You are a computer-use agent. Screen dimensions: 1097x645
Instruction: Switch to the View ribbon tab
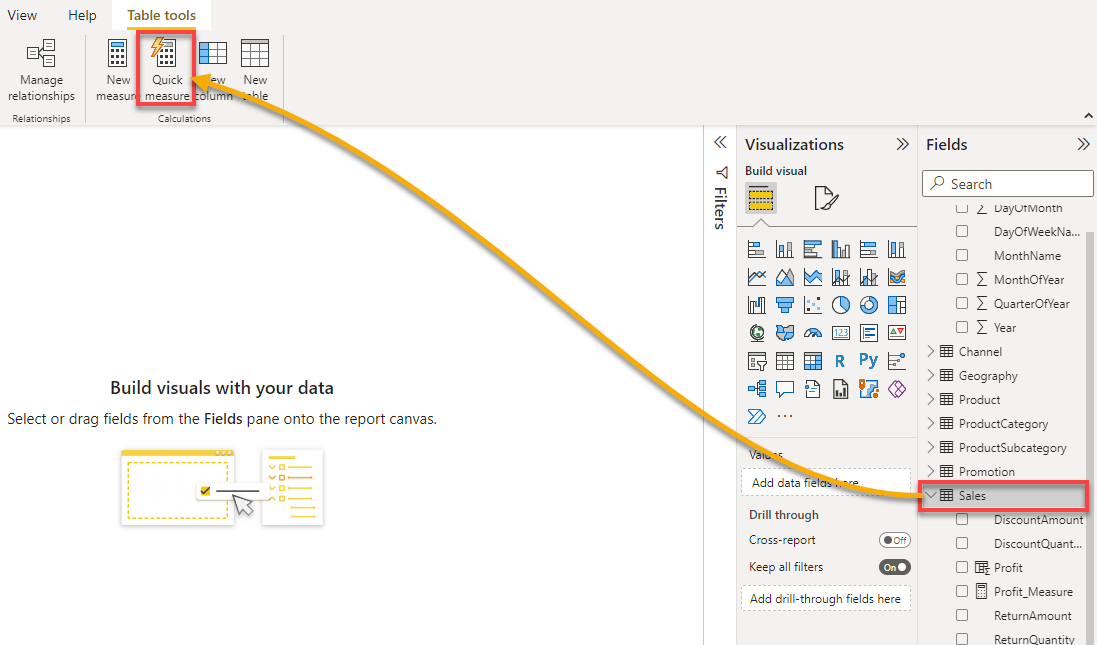[x=22, y=15]
